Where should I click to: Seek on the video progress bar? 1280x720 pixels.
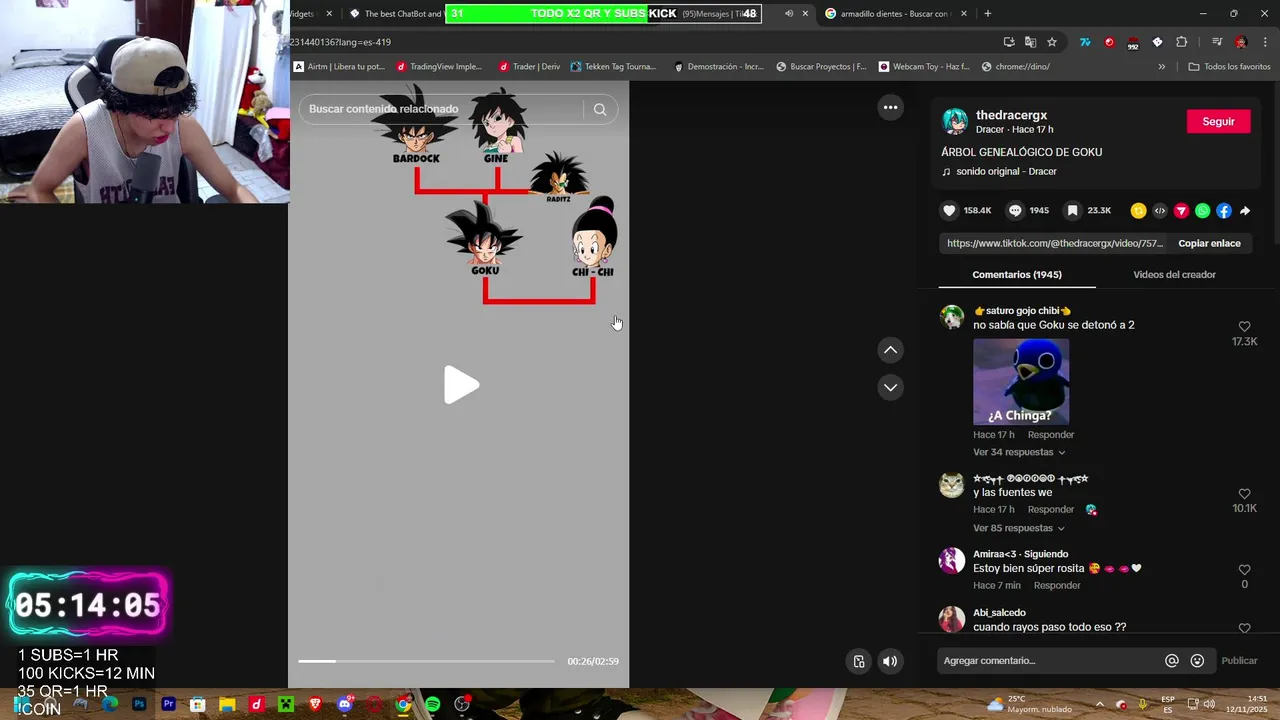(x=426, y=661)
